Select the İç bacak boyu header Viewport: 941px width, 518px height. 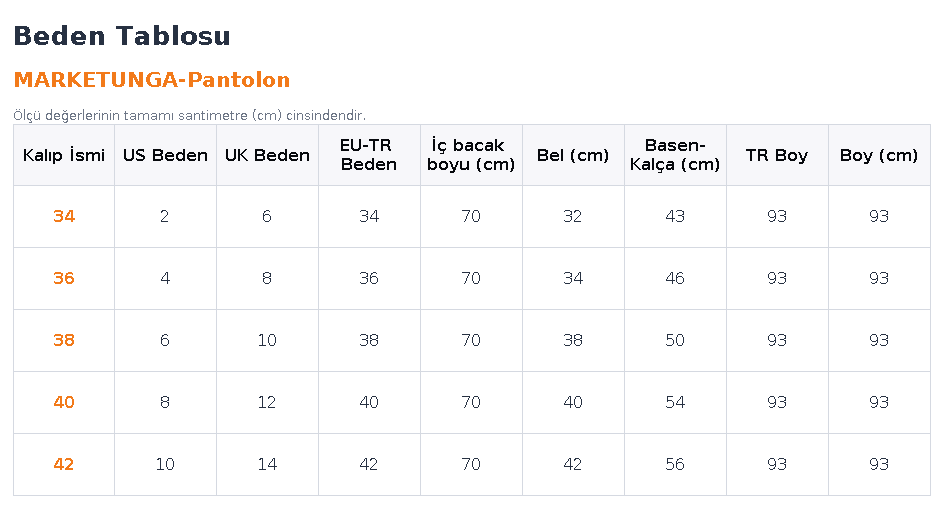click(x=471, y=155)
